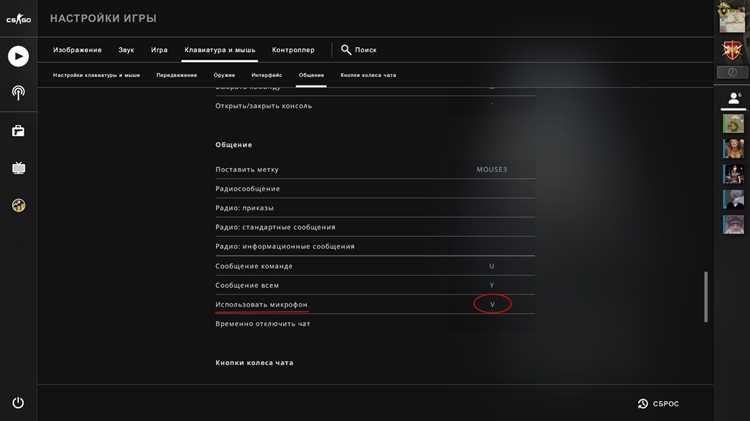Click the reset clock-arrow icon
750x421 pixels.
click(642, 404)
